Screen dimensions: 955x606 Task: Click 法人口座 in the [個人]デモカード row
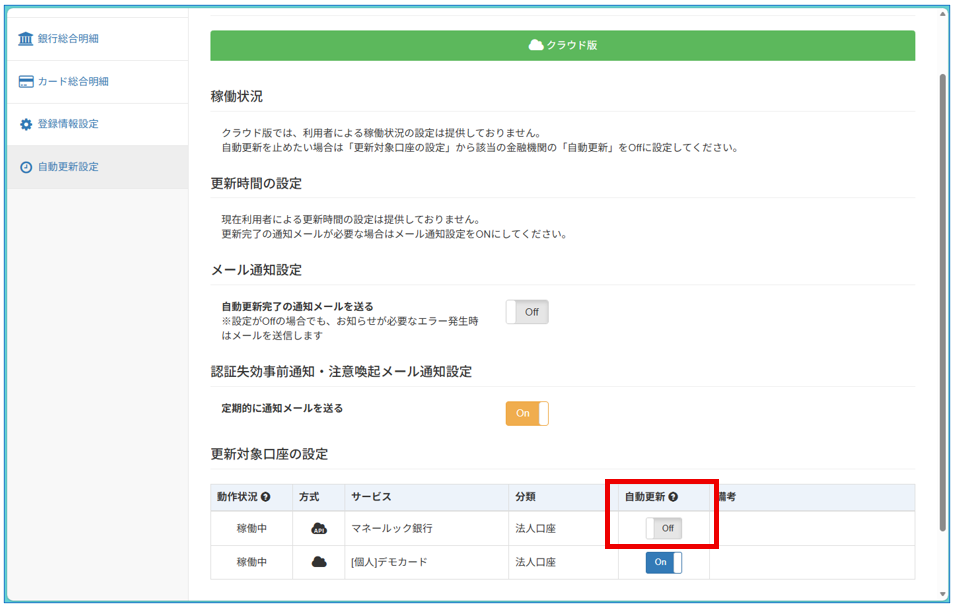(x=535, y=562)
